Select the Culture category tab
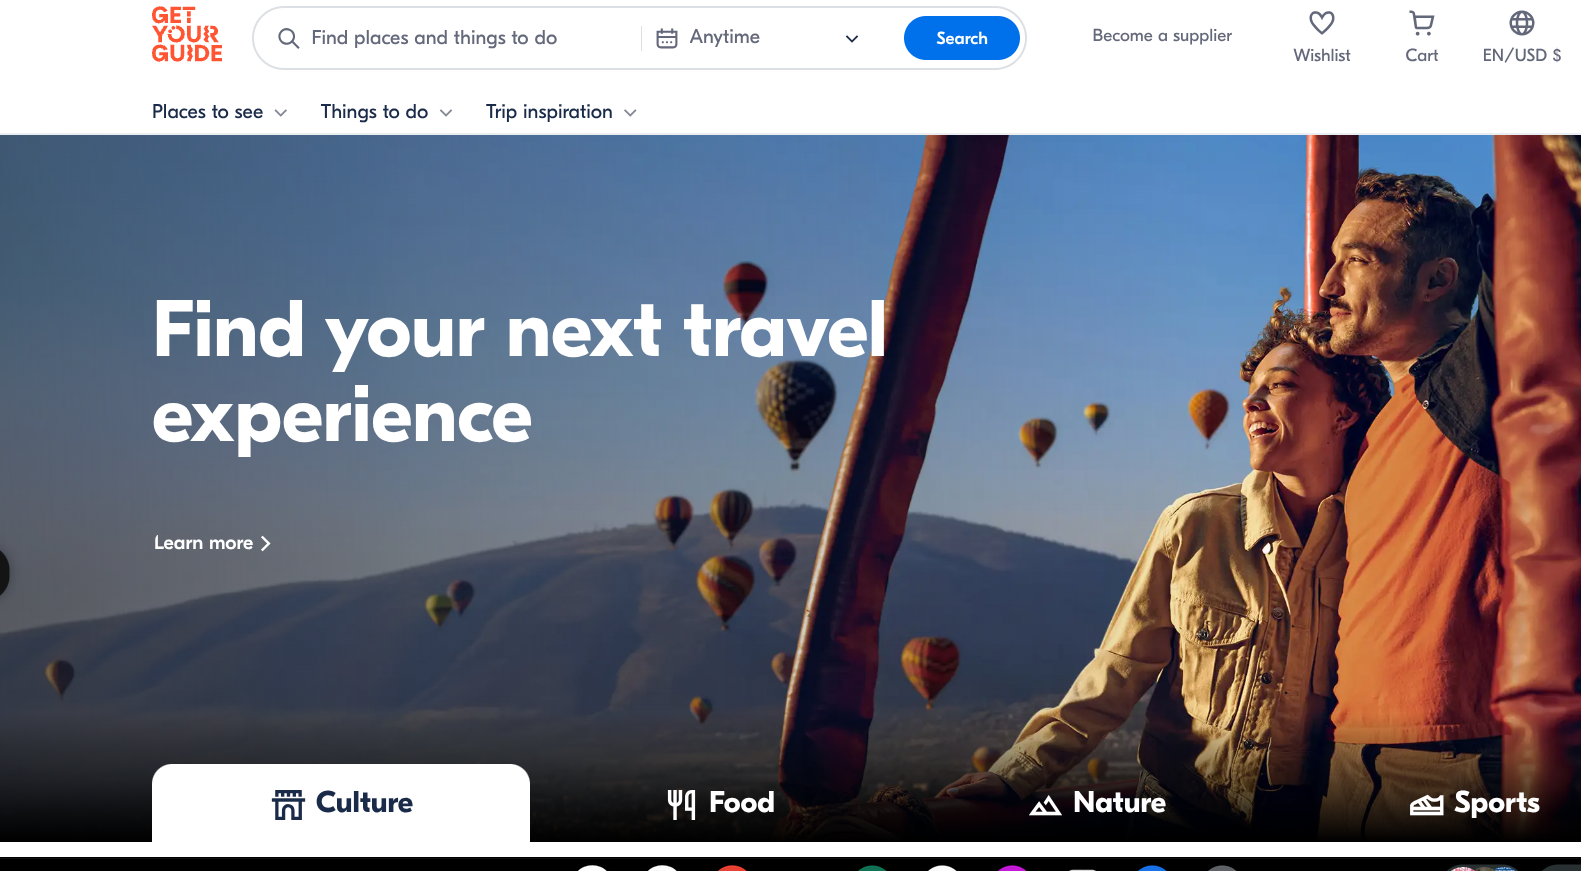The height and width of the screenshot is (871, 1581). [x=341, y=803]
